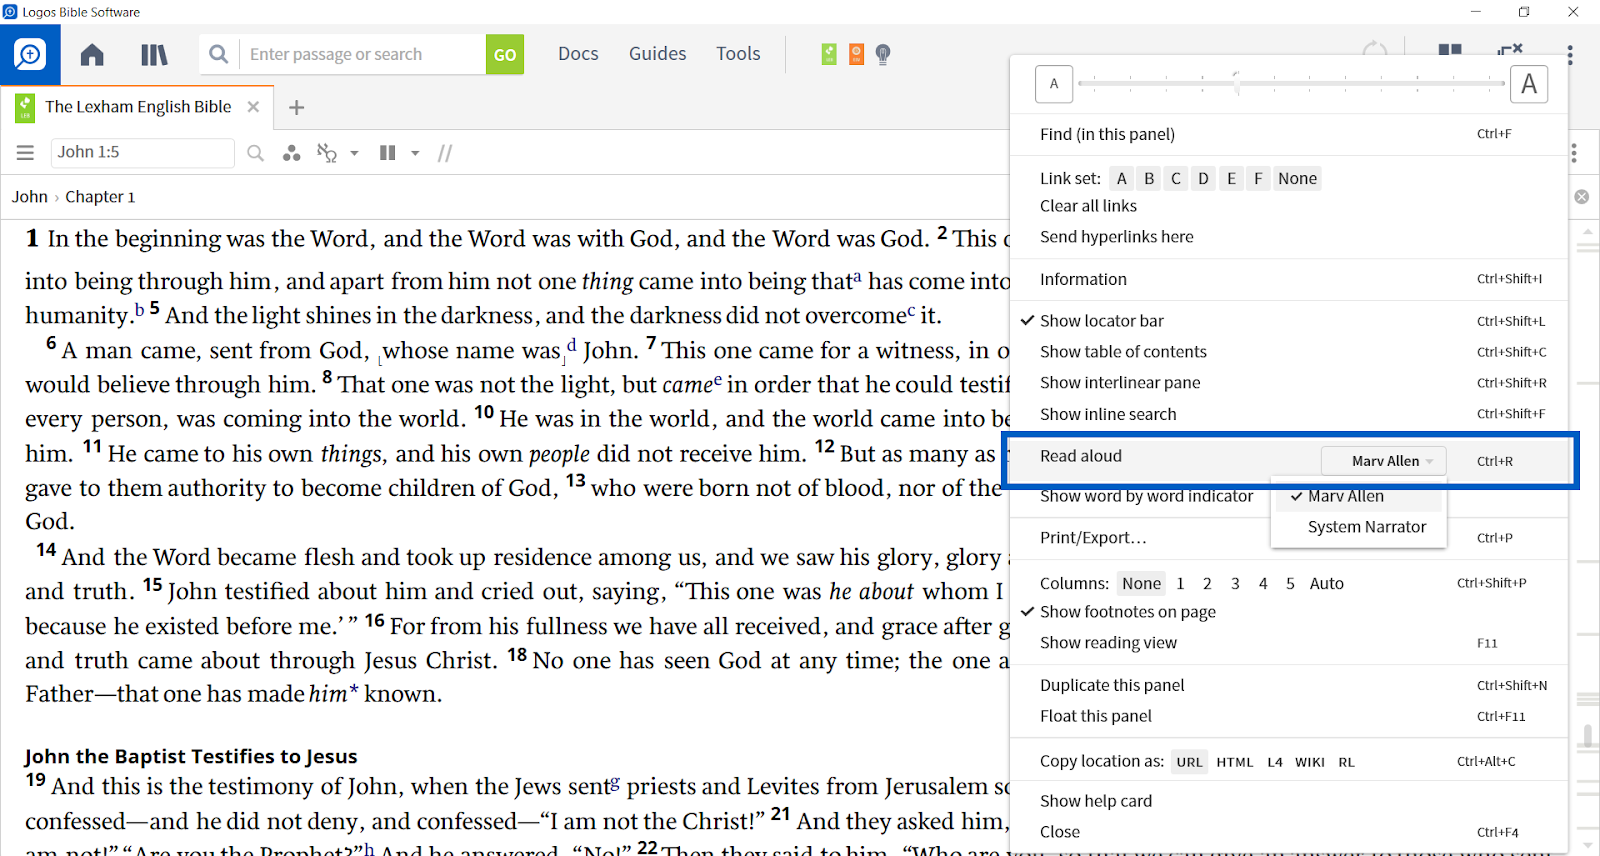Set link set to None
This screenshot has height=856, width=1600.
click(1297, 179)
